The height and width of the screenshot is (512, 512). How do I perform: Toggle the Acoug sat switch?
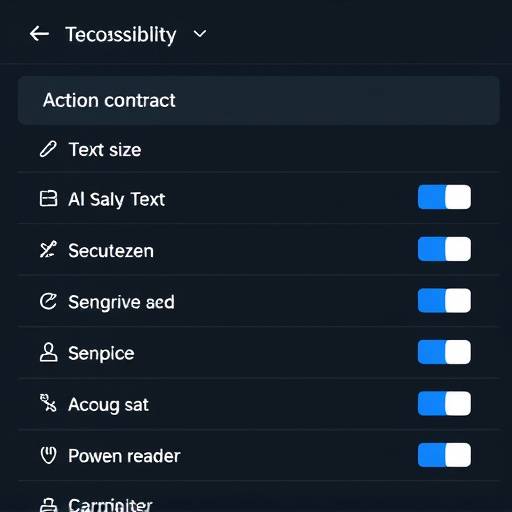coord(444,404)
